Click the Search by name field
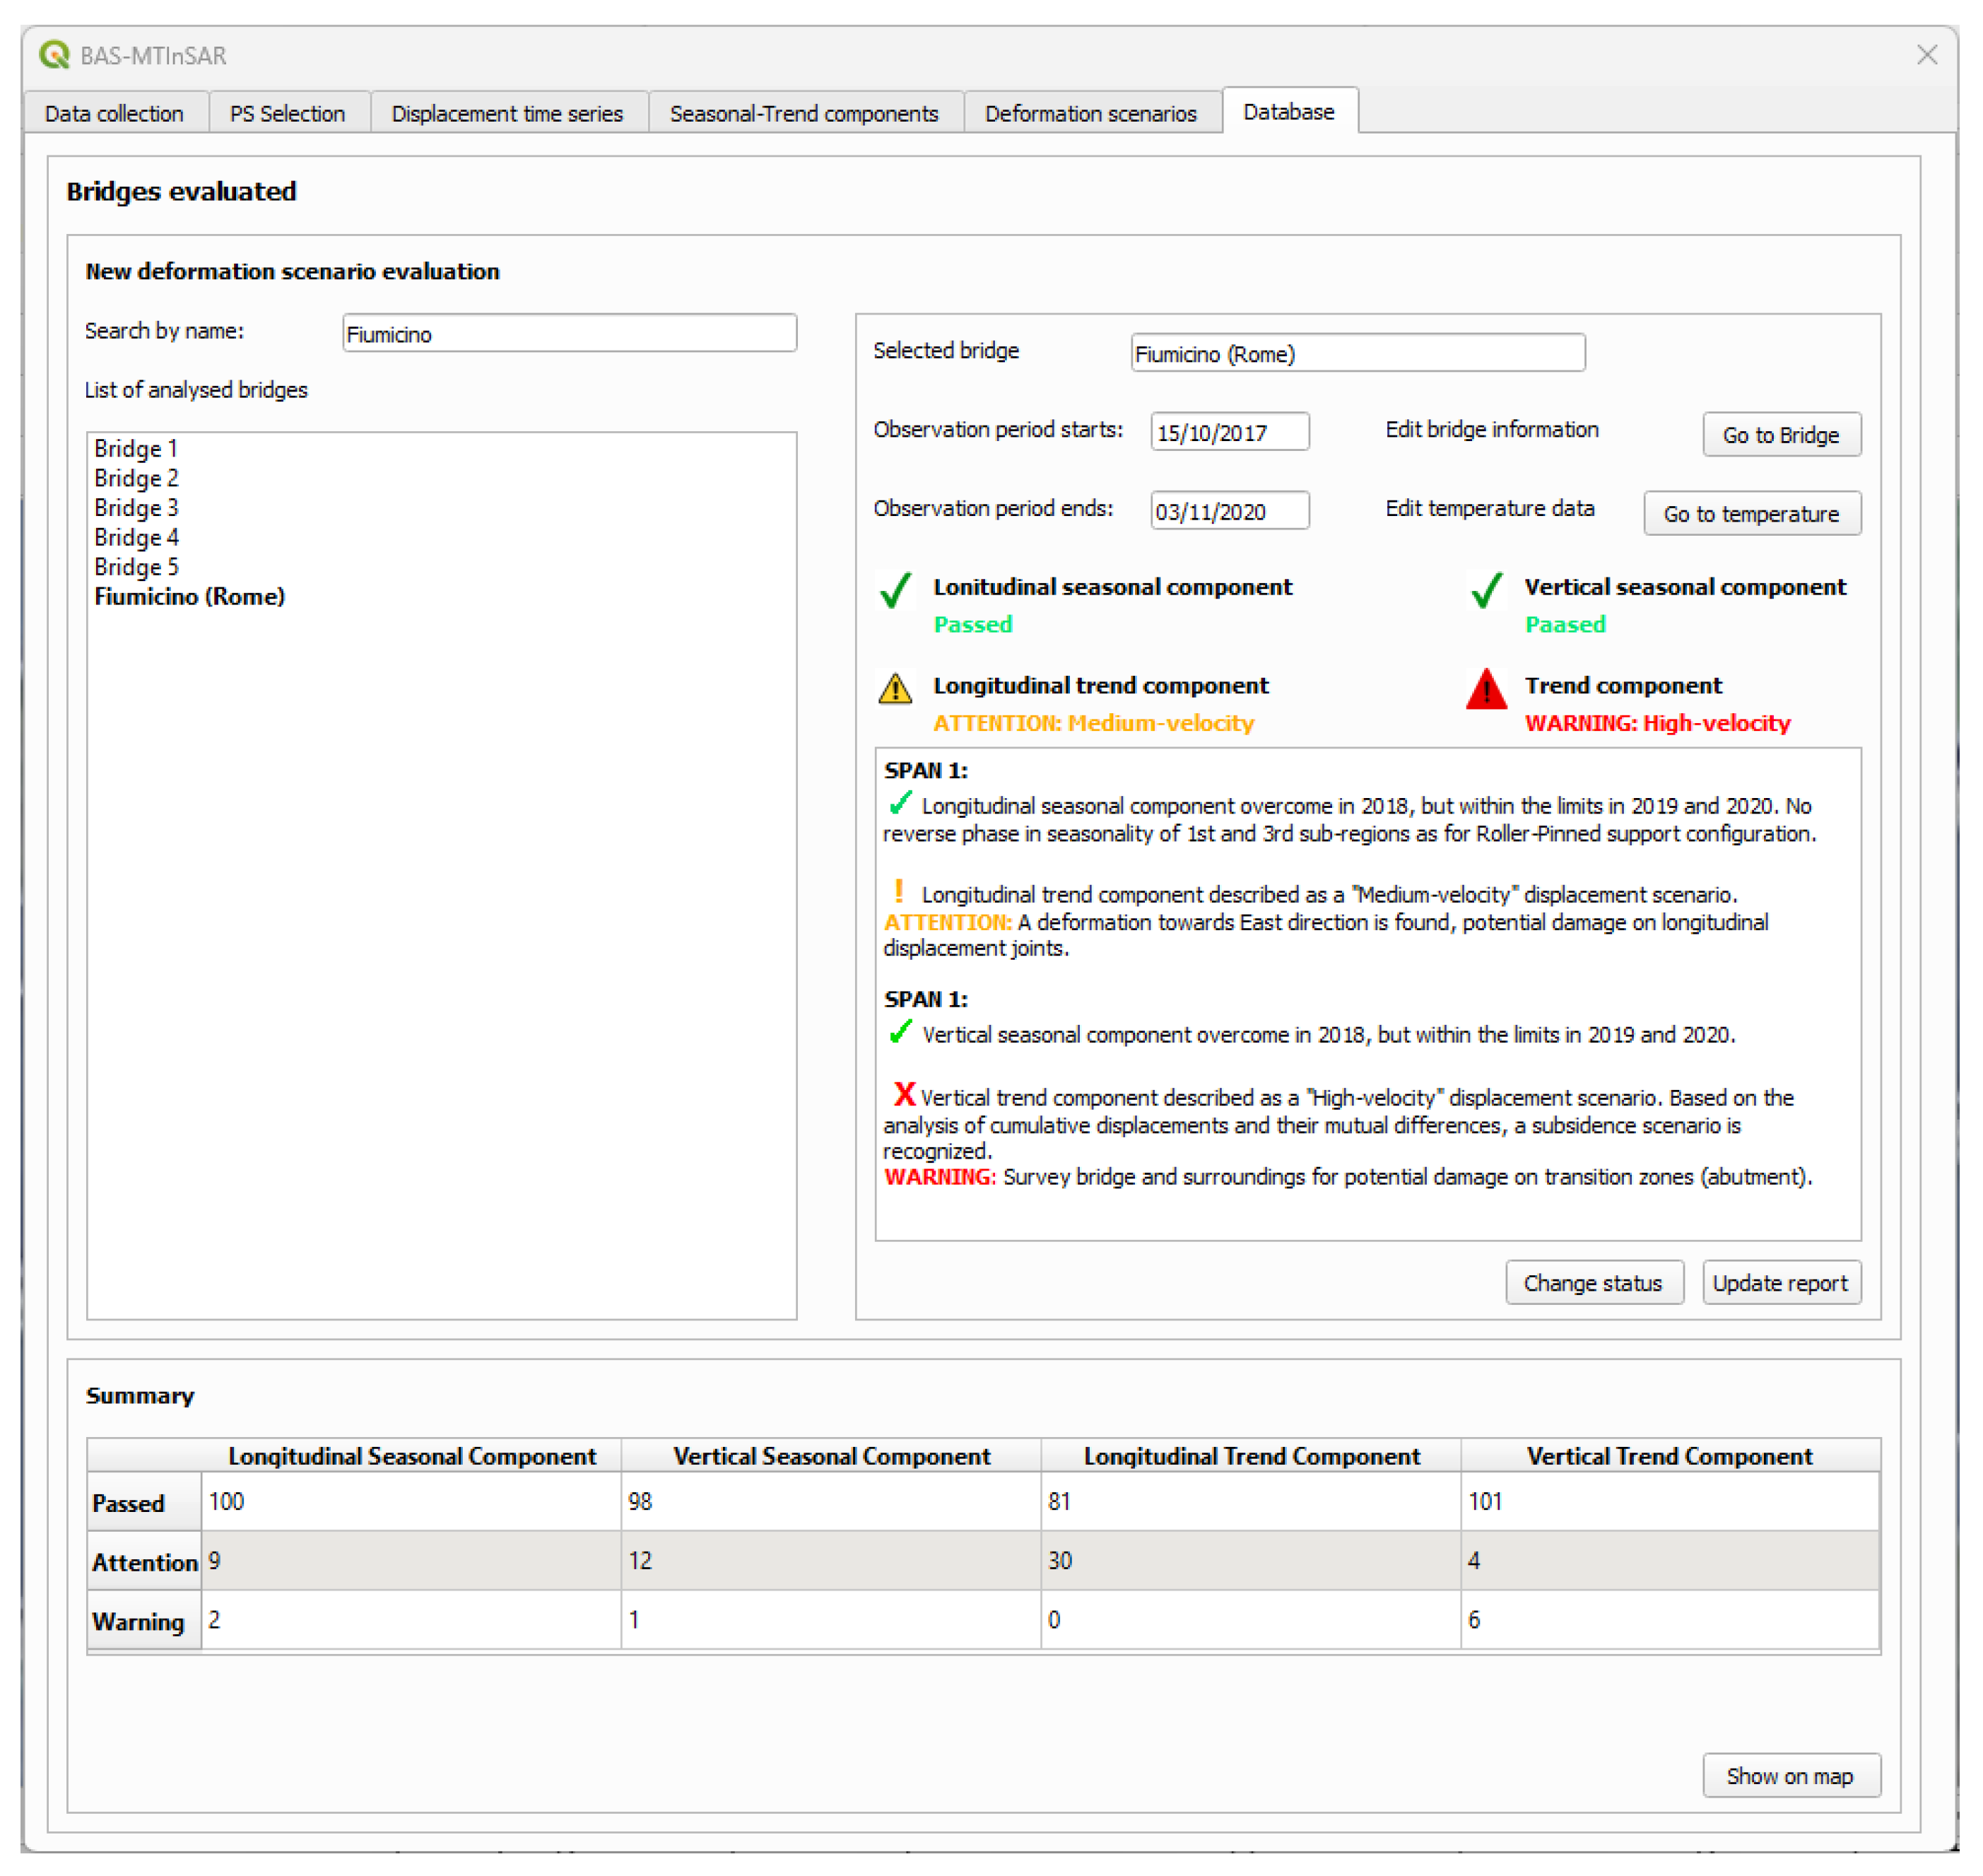Viewport: 1983px width, 1876px height. [568, 333]
